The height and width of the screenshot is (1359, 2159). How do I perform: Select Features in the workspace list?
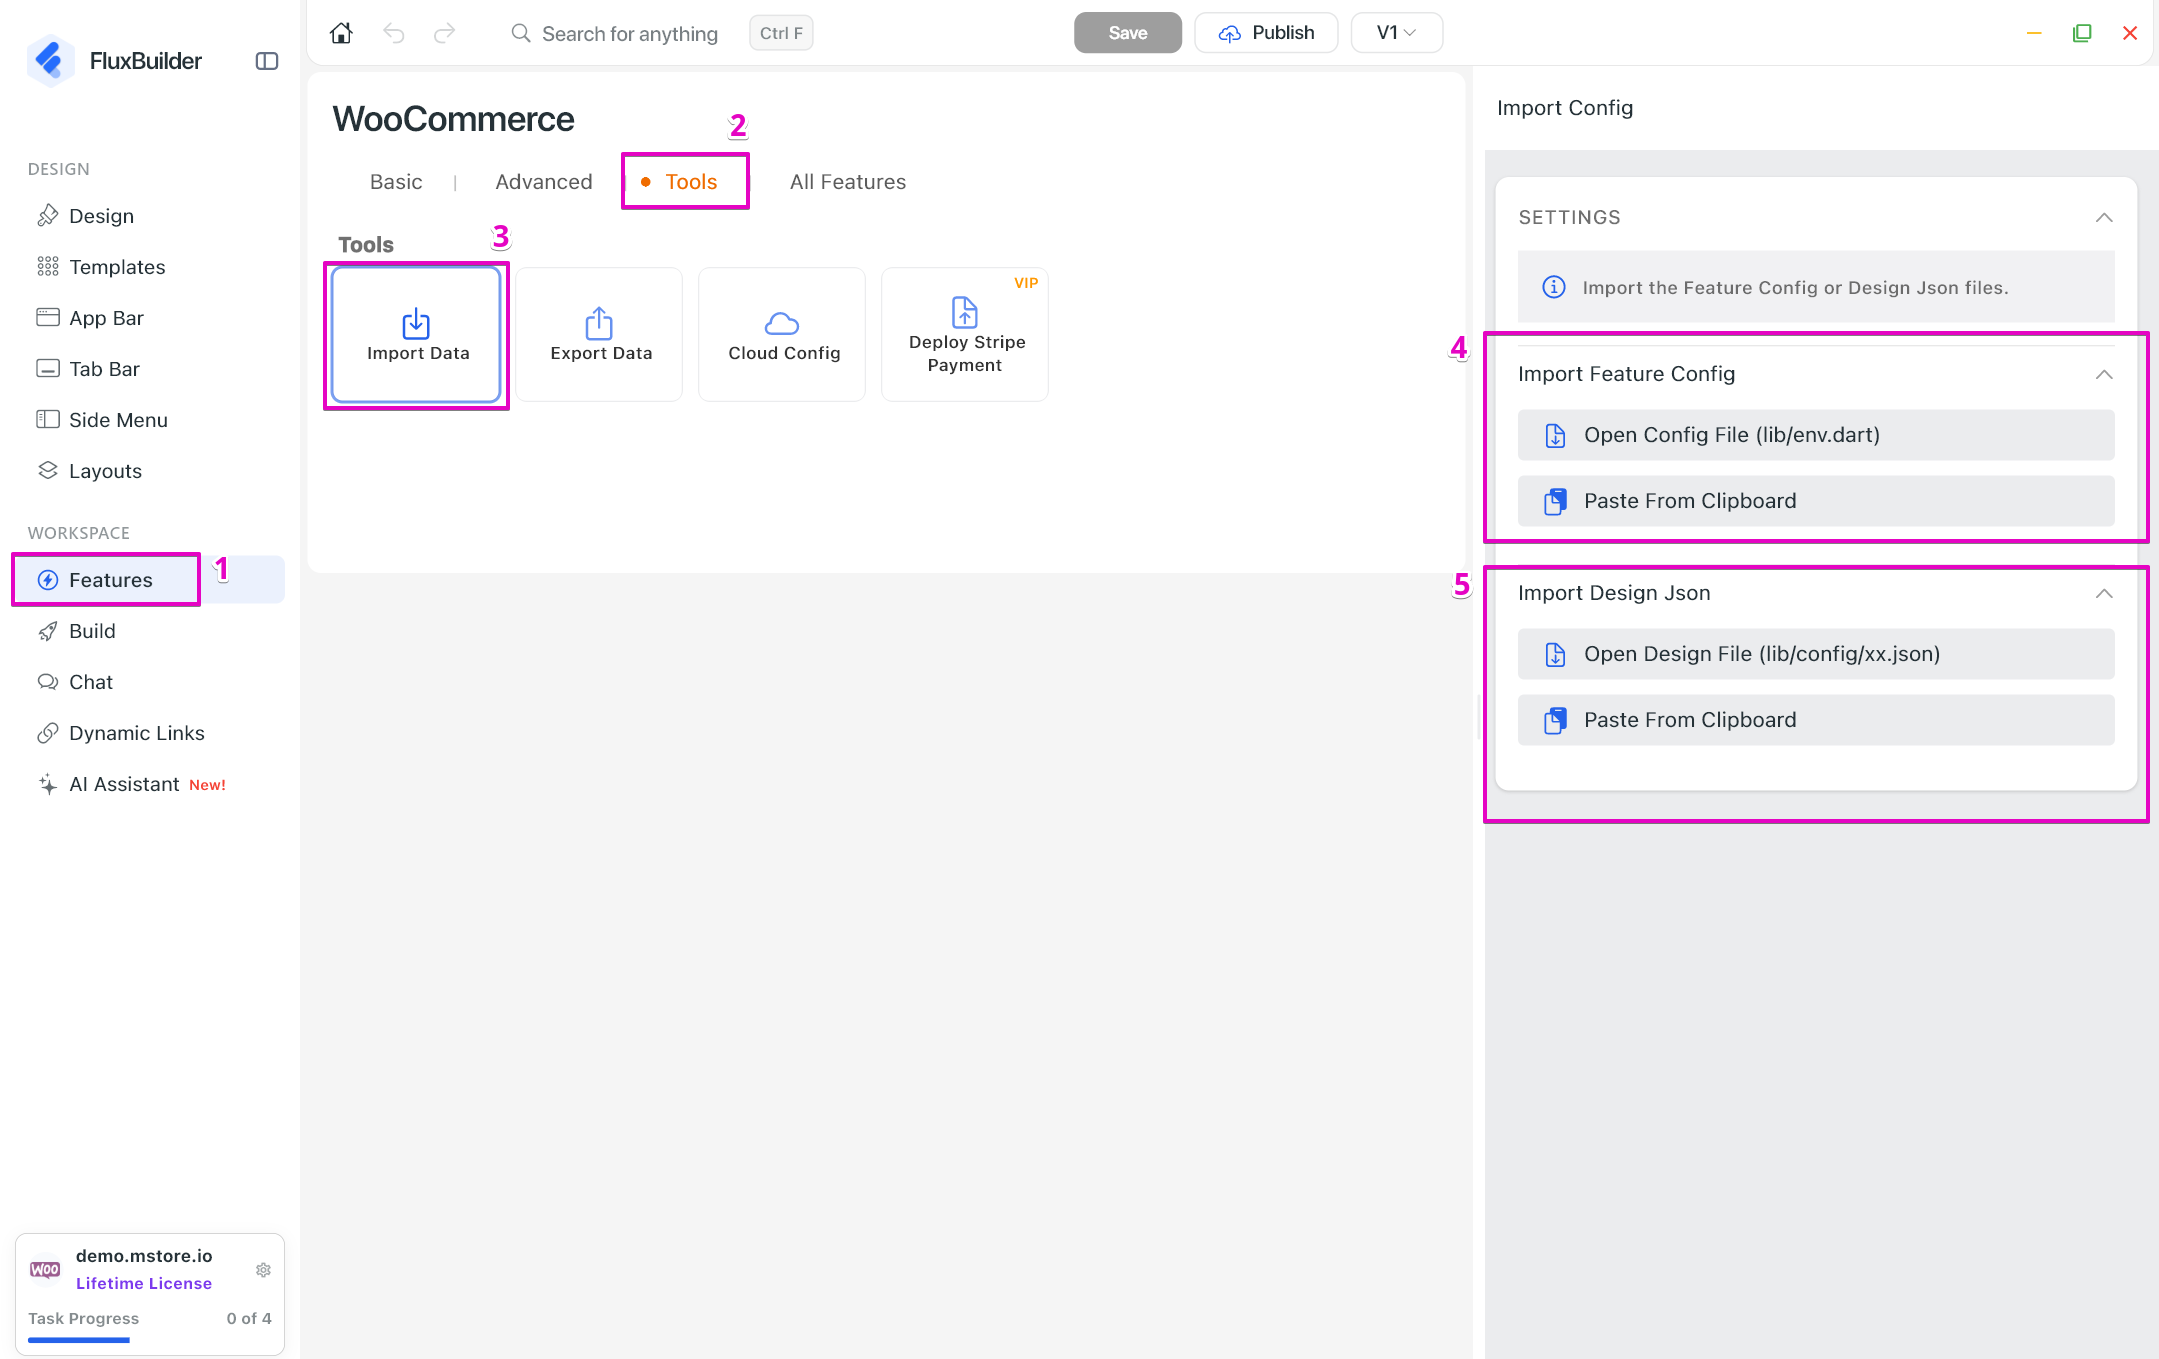click(148, 580)
